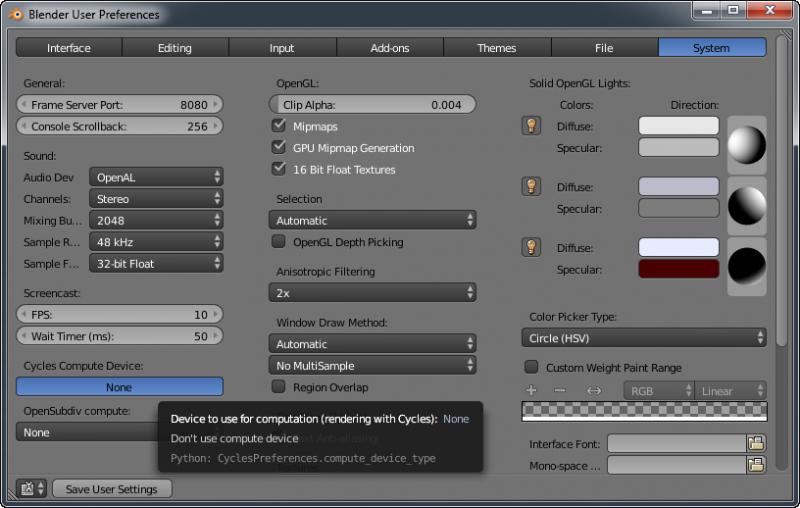Image resolution: width=800 pixels, height=508 pixels.
Task: Click third light Diffuse color swatch
Action: [x=679, y=247]
